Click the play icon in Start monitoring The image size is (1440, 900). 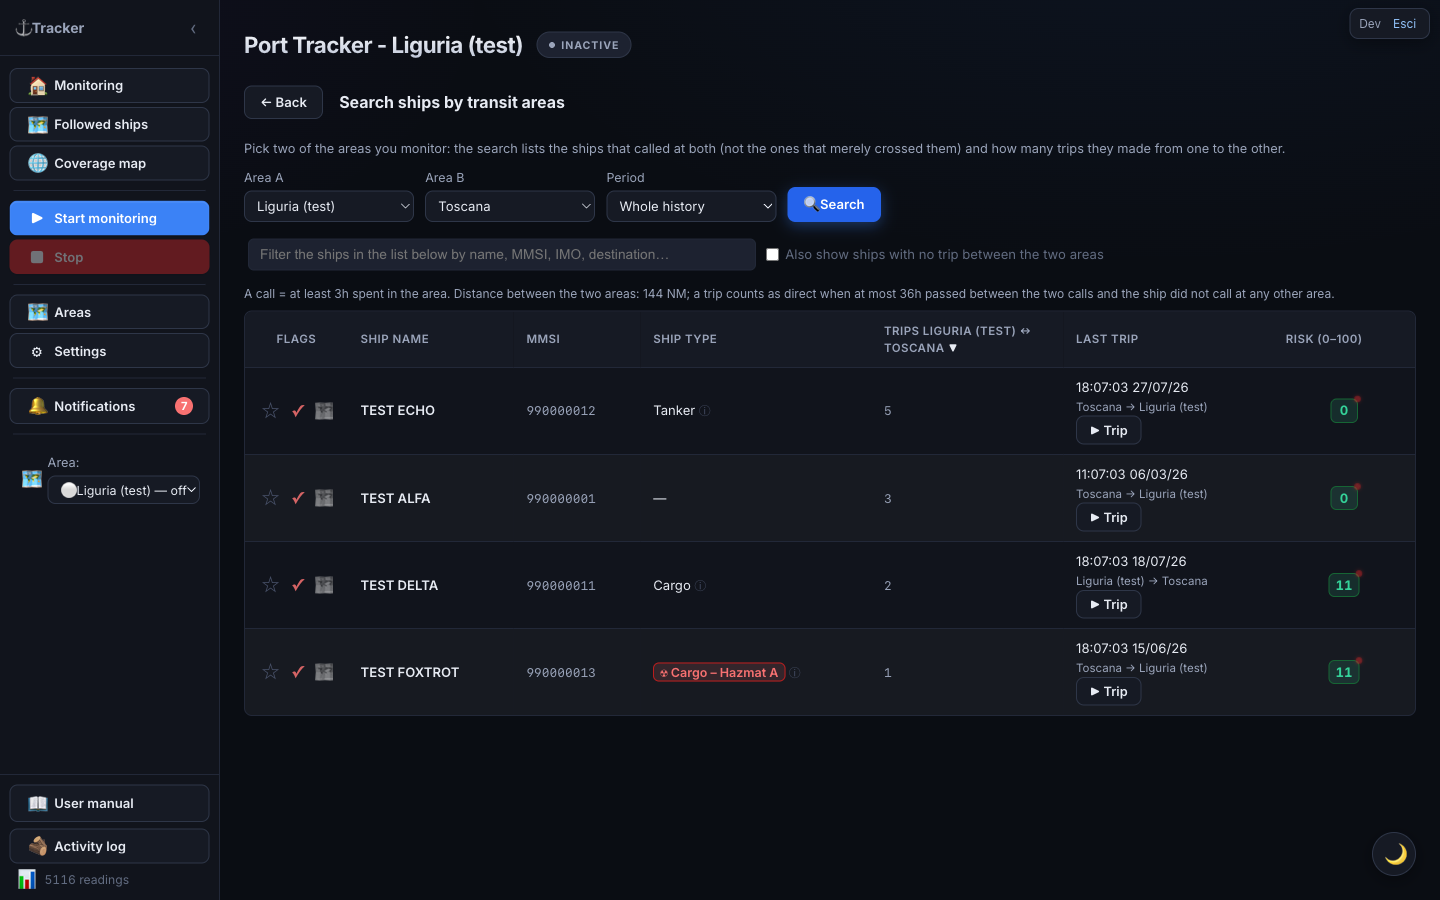37,218
